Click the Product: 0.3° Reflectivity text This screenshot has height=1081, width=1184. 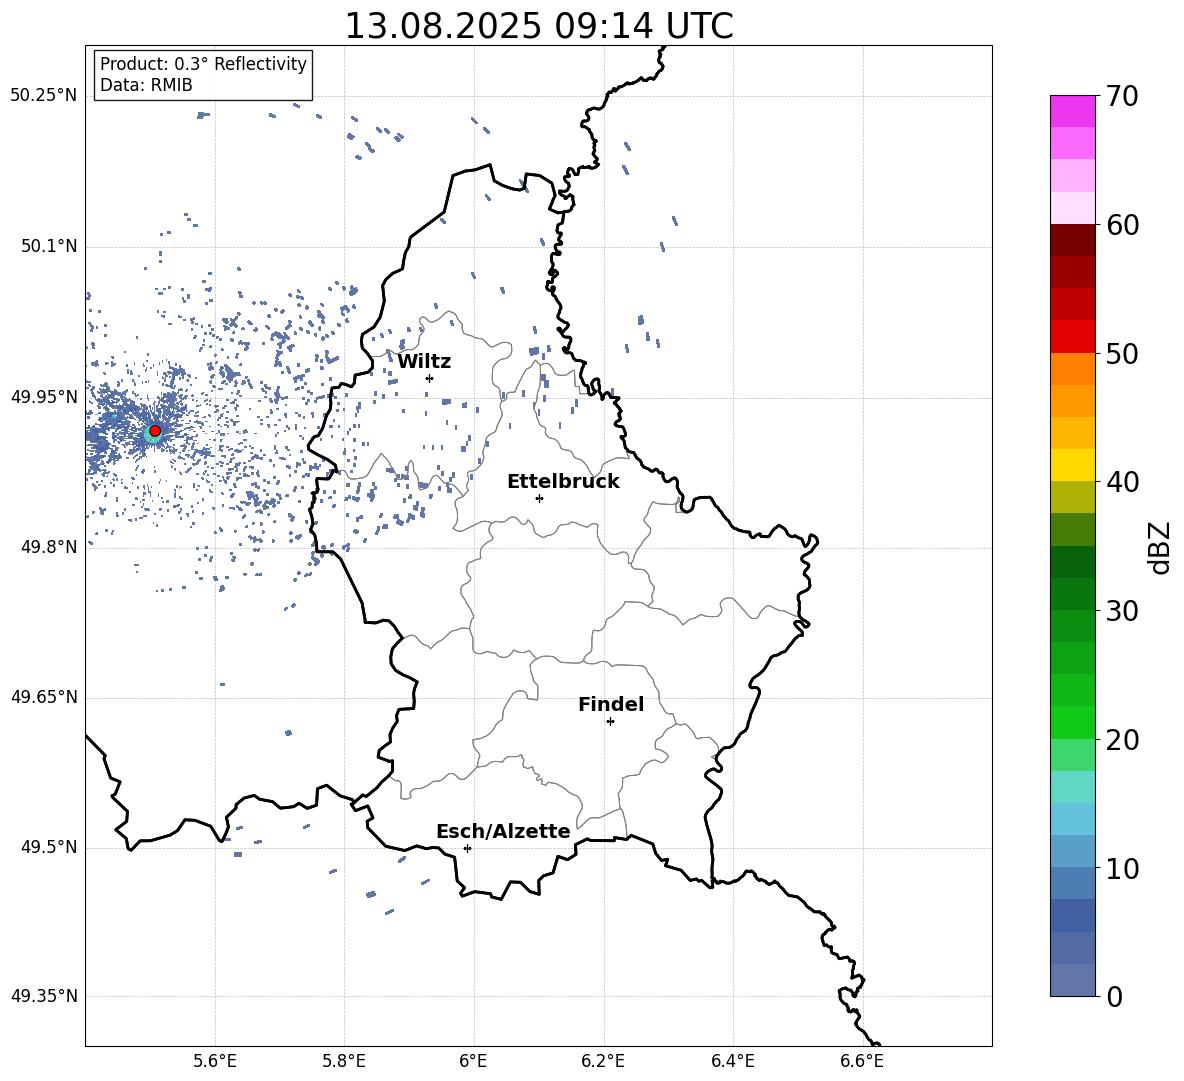pyautogui.click(x=203, y=63)
